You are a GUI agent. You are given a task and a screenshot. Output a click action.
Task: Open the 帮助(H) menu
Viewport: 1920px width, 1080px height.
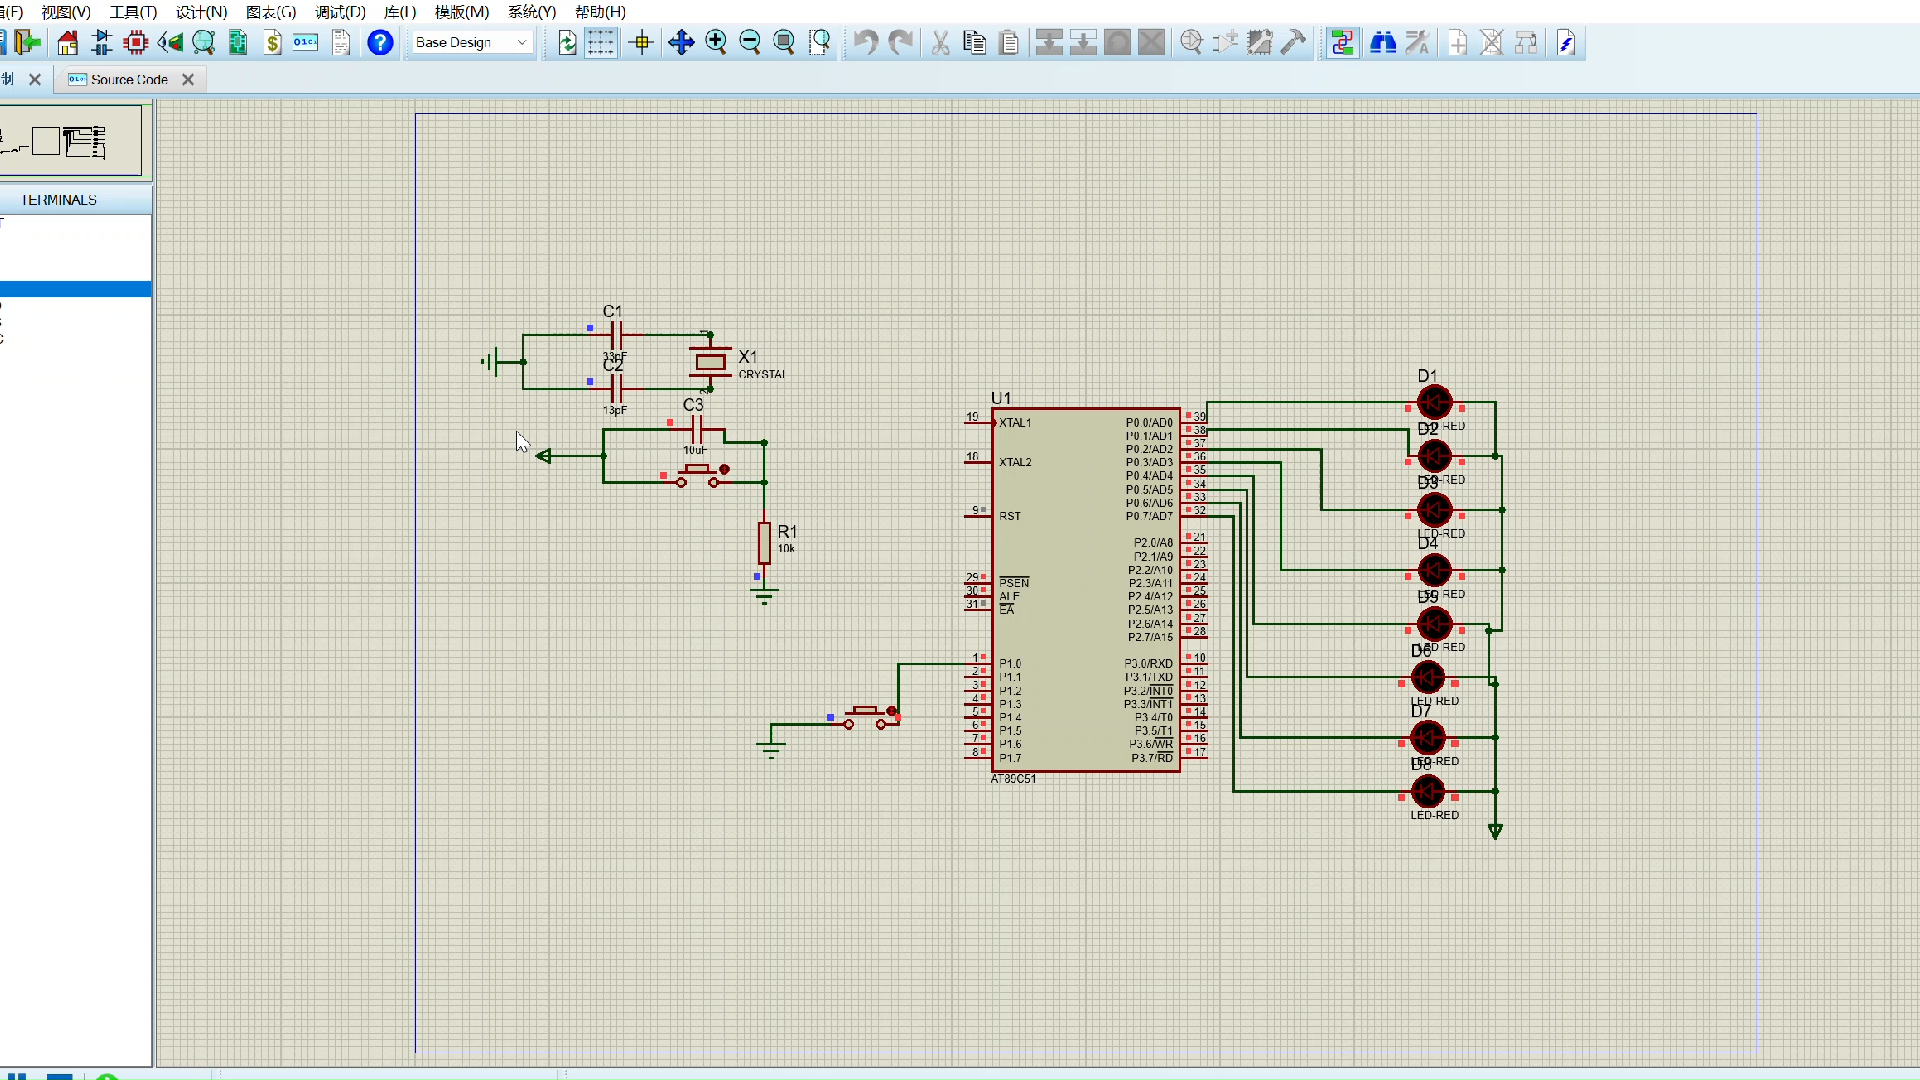point(600,12)
